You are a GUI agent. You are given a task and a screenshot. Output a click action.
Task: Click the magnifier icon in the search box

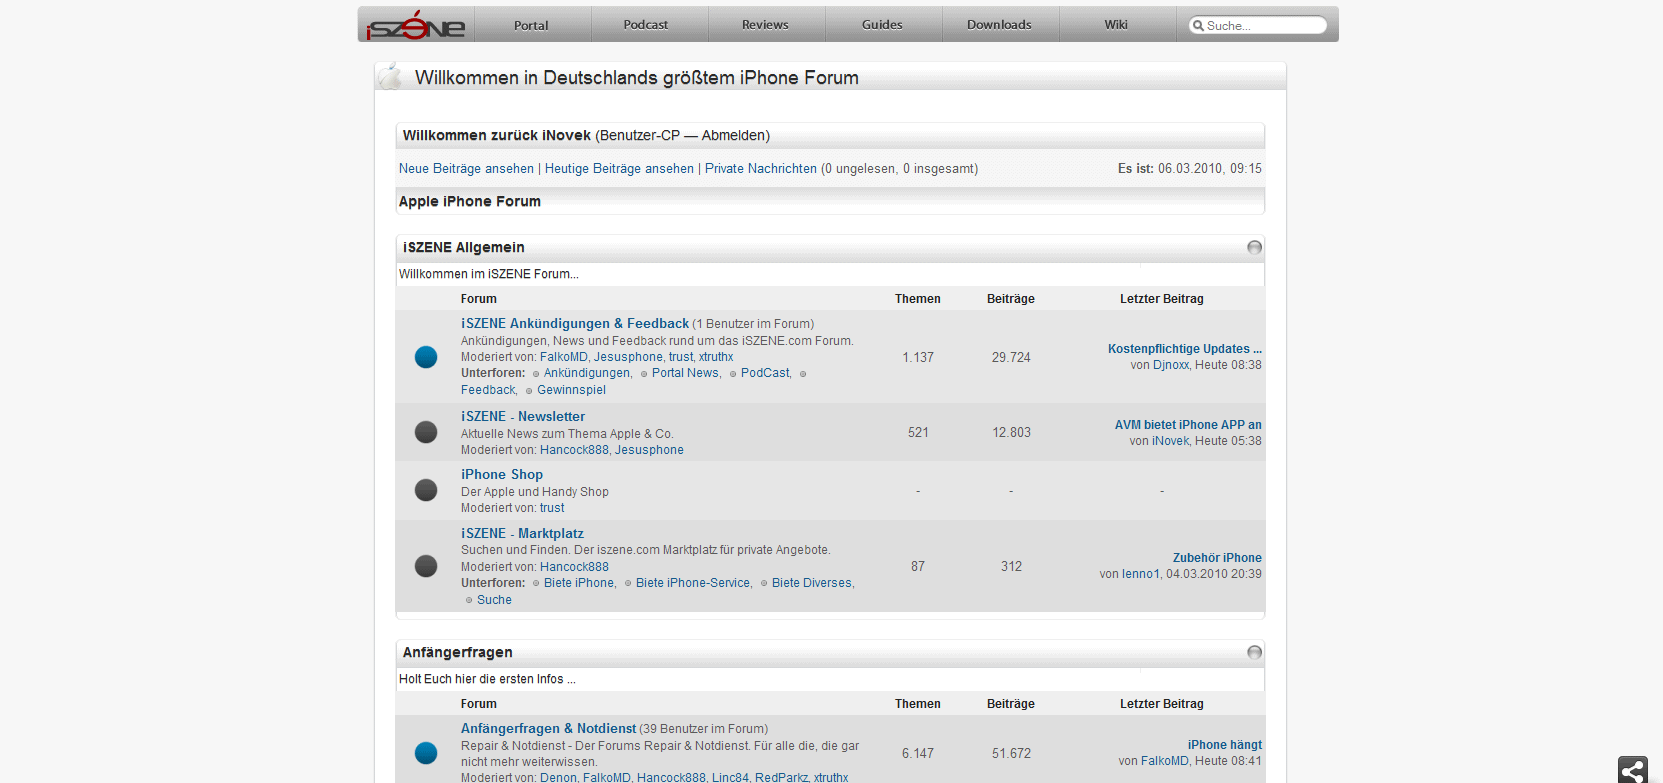click(1198, 26)
